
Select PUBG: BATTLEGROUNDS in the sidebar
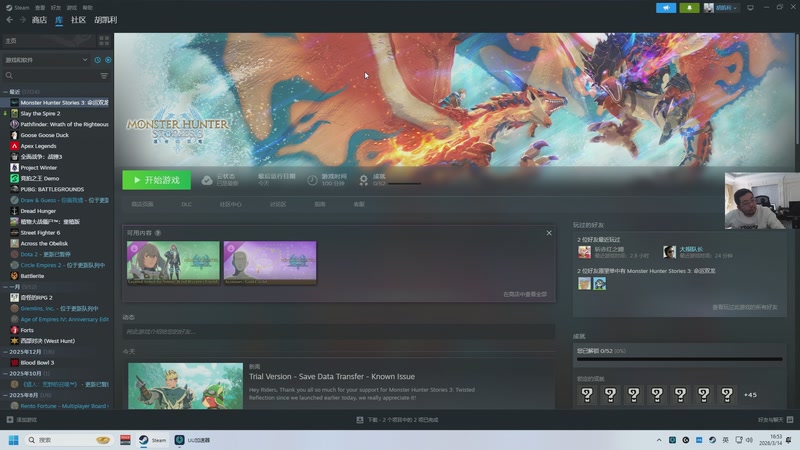coord(52,189)
